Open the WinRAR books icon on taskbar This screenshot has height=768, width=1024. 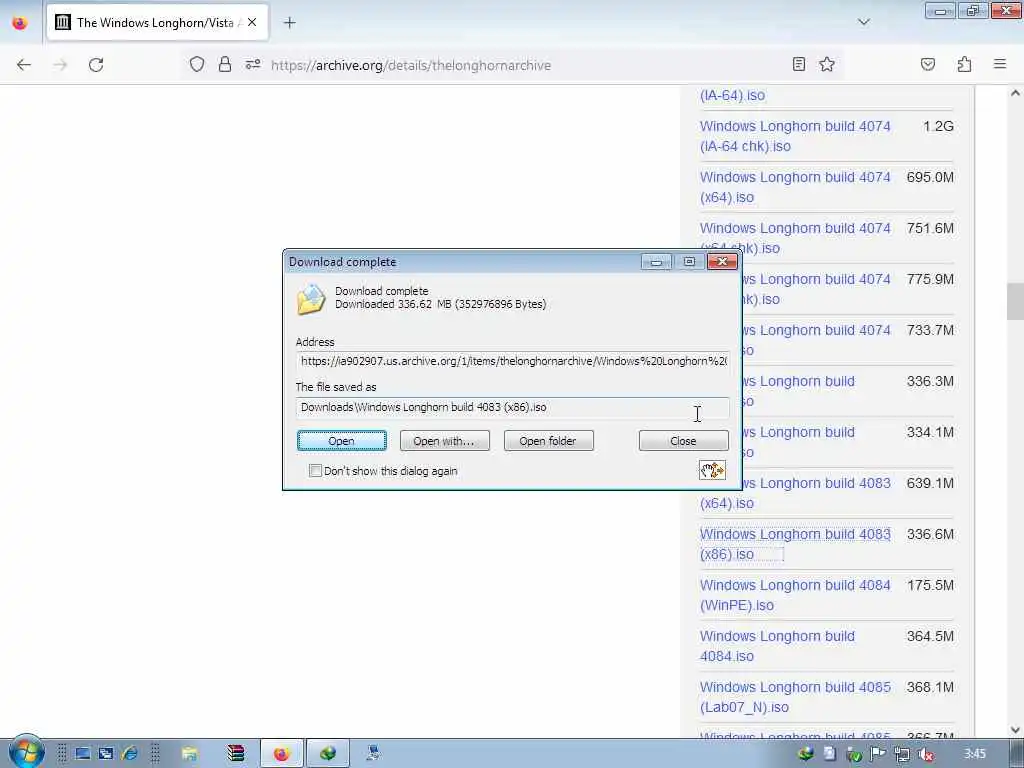[235, 754]
